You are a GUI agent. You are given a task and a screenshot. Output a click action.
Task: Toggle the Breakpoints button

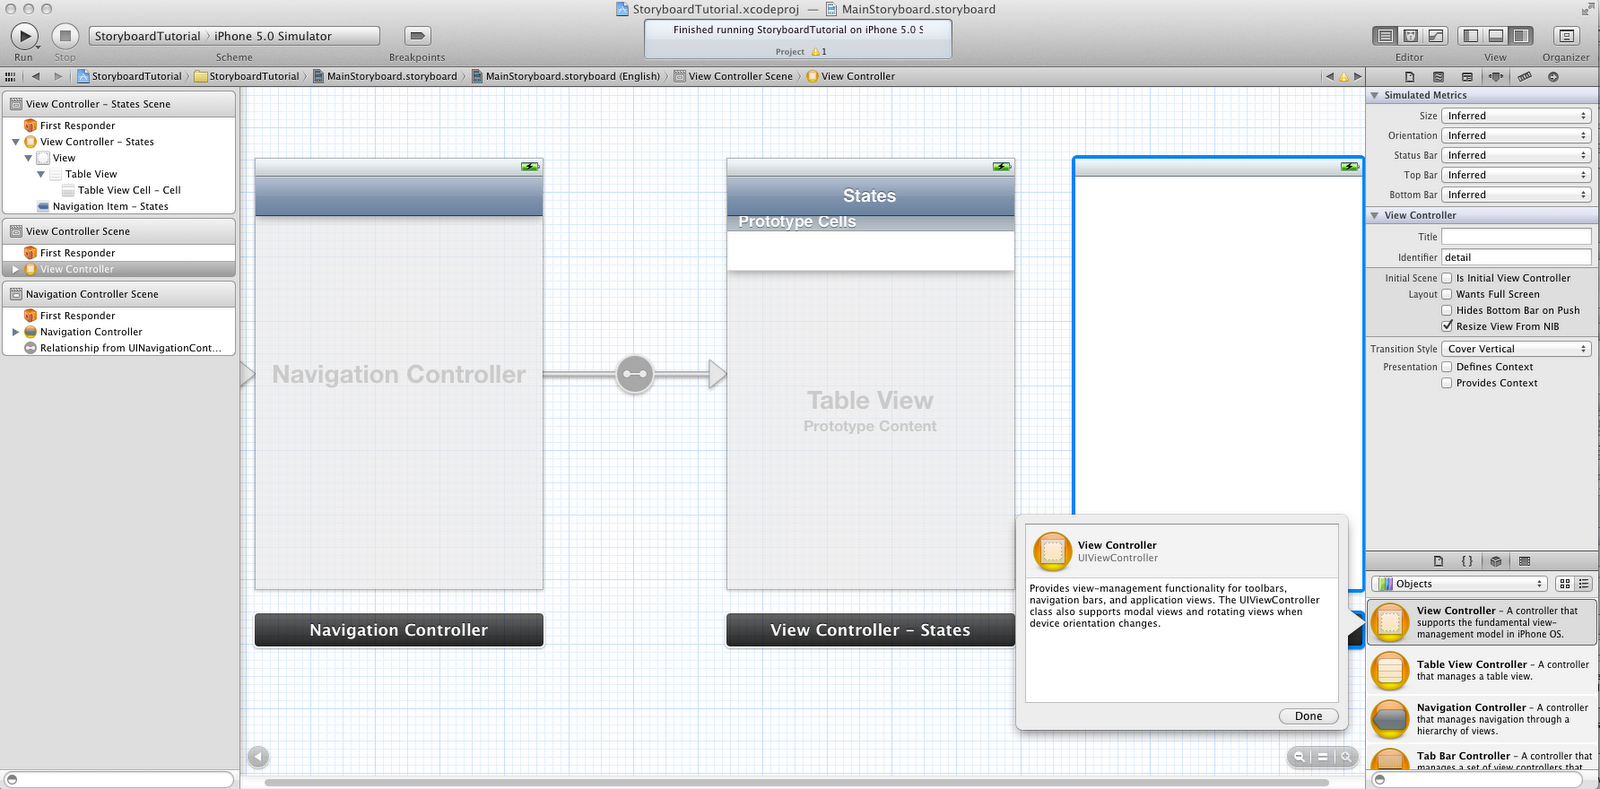pos(417,36)
